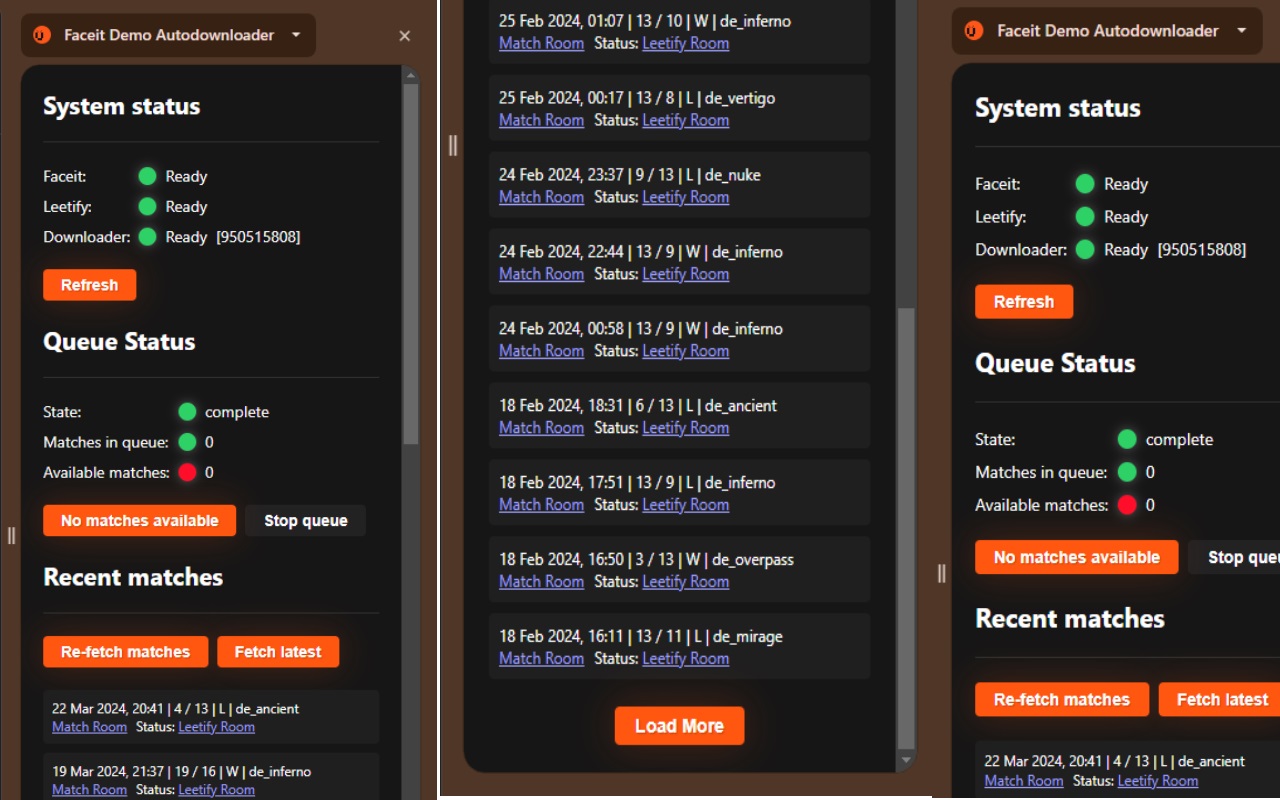The image size is (1280, 800).
Task: Open Leetify Room for 24 Feb 00:58 de_inferno match
Action: [685, 351]
